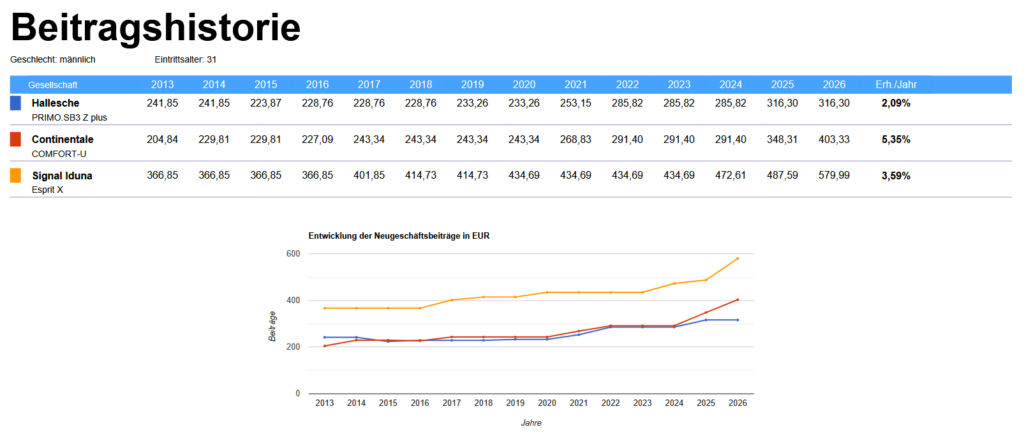Screen dimensions: 1024x434
Task: Click the Jahre x-axis label below chart
Action: coord(531,422)
